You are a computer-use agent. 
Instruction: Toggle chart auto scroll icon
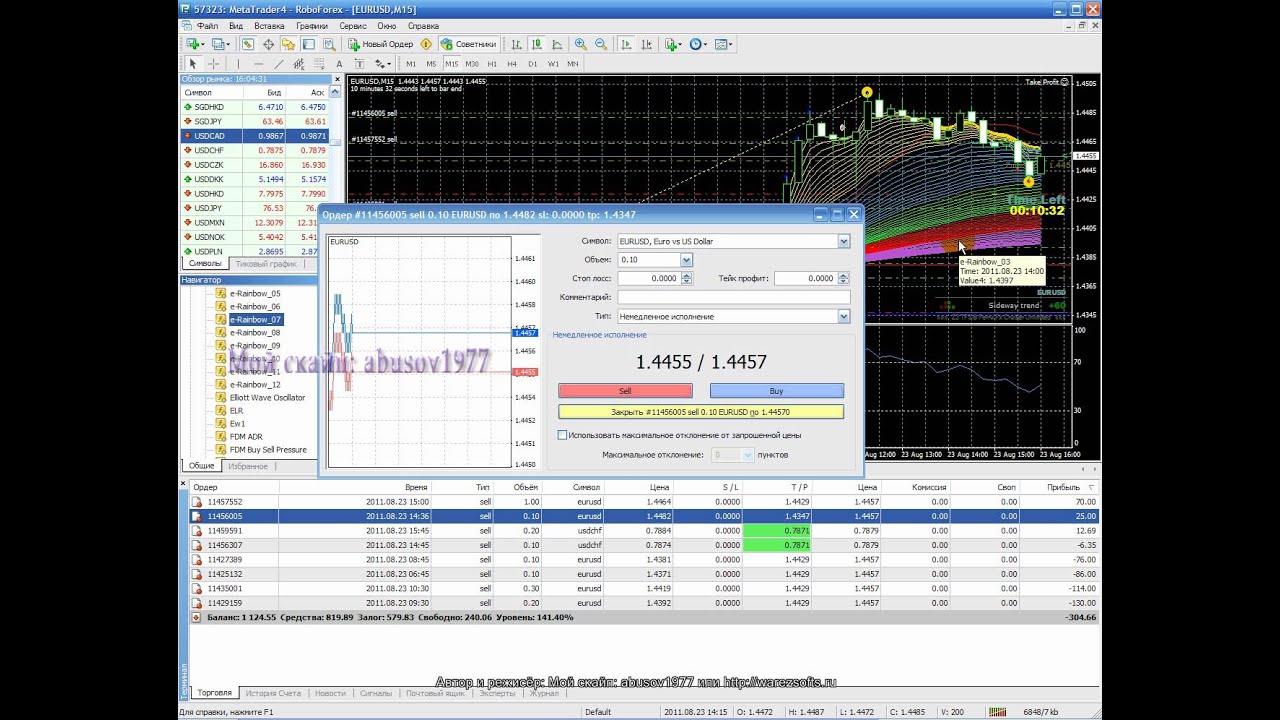click(626, 44)
